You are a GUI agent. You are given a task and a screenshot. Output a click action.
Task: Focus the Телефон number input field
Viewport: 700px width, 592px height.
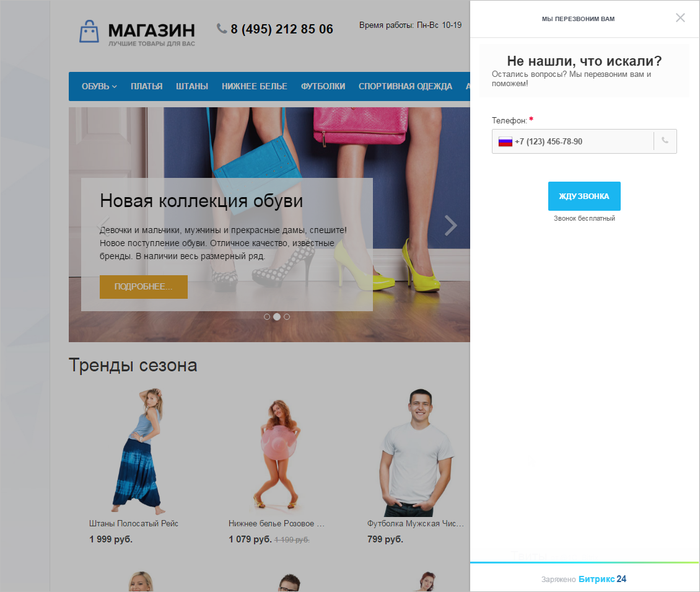(584, 142)
